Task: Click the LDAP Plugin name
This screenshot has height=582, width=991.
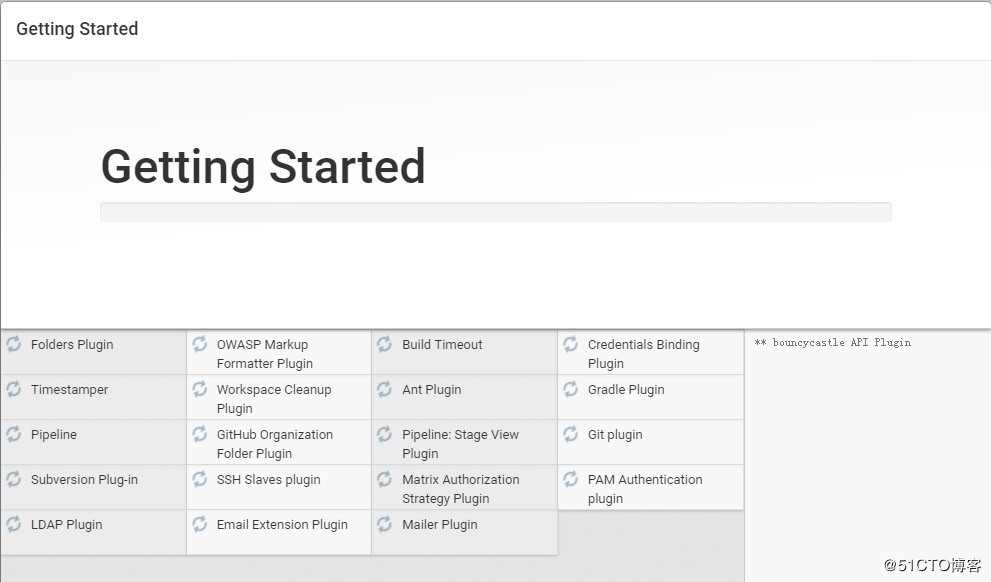Action: 66,524
